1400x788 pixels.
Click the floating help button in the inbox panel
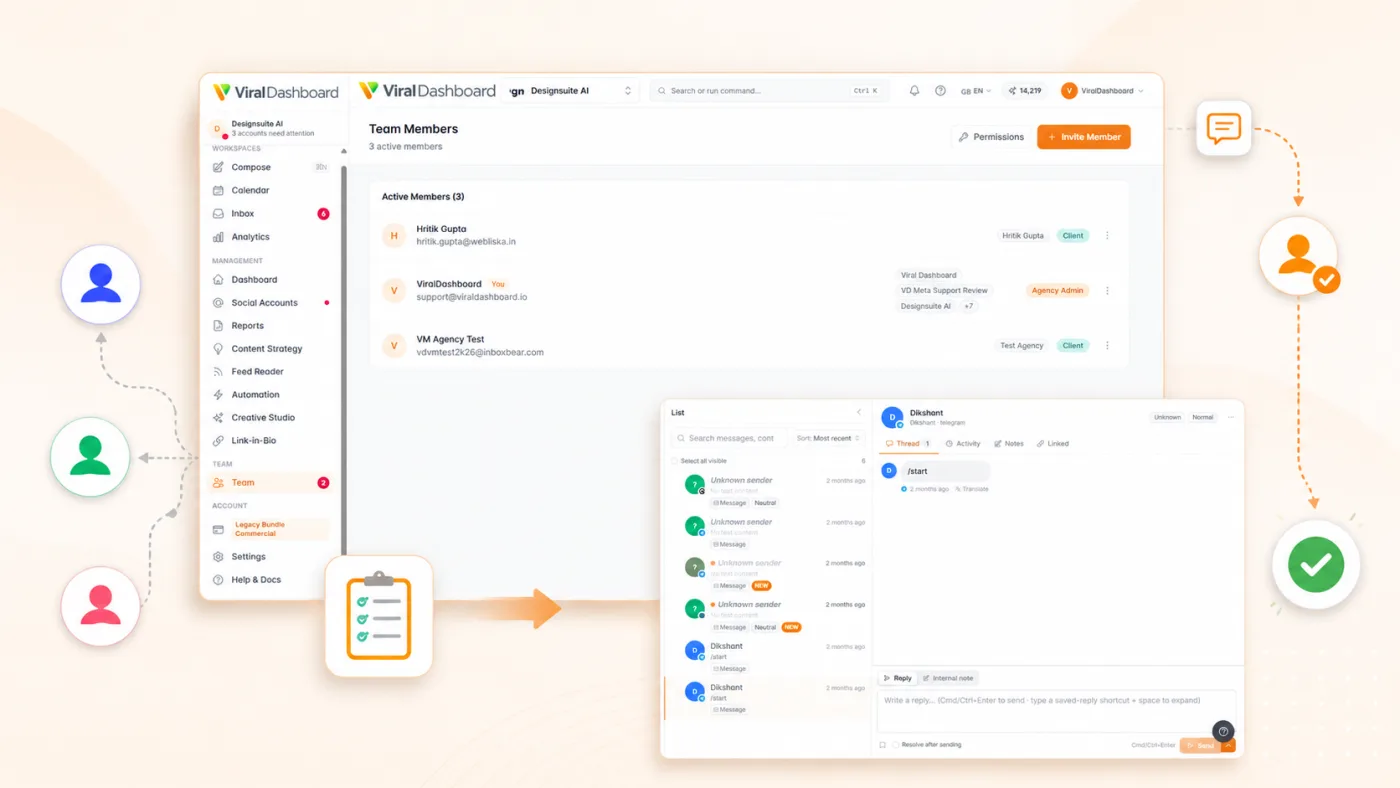[1223, 731]
